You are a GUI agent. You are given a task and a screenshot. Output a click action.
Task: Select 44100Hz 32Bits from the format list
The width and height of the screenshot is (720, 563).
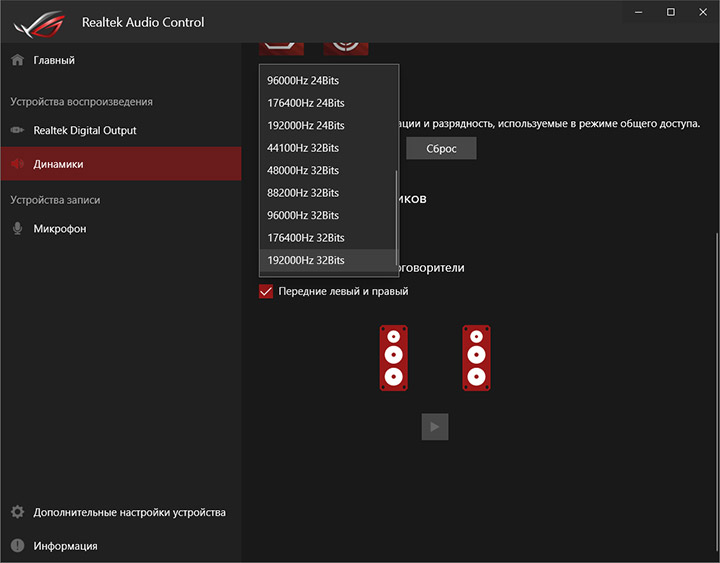tap(303, 148)
